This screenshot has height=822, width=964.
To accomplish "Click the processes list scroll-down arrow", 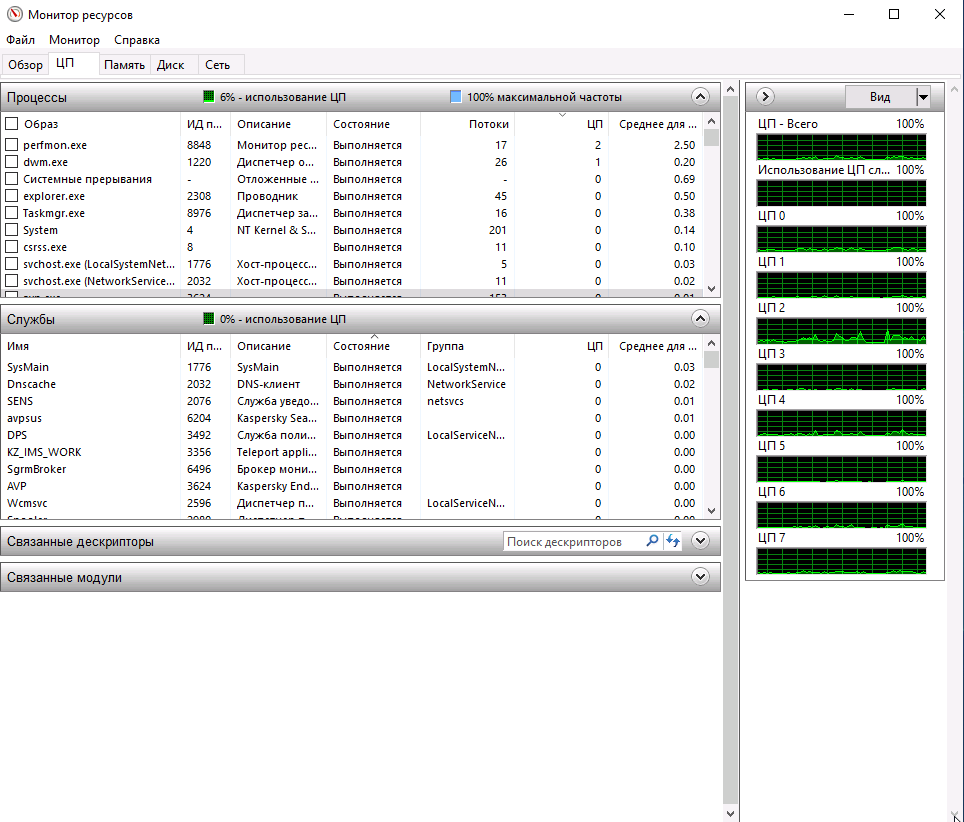I will (x=711, y=288).
